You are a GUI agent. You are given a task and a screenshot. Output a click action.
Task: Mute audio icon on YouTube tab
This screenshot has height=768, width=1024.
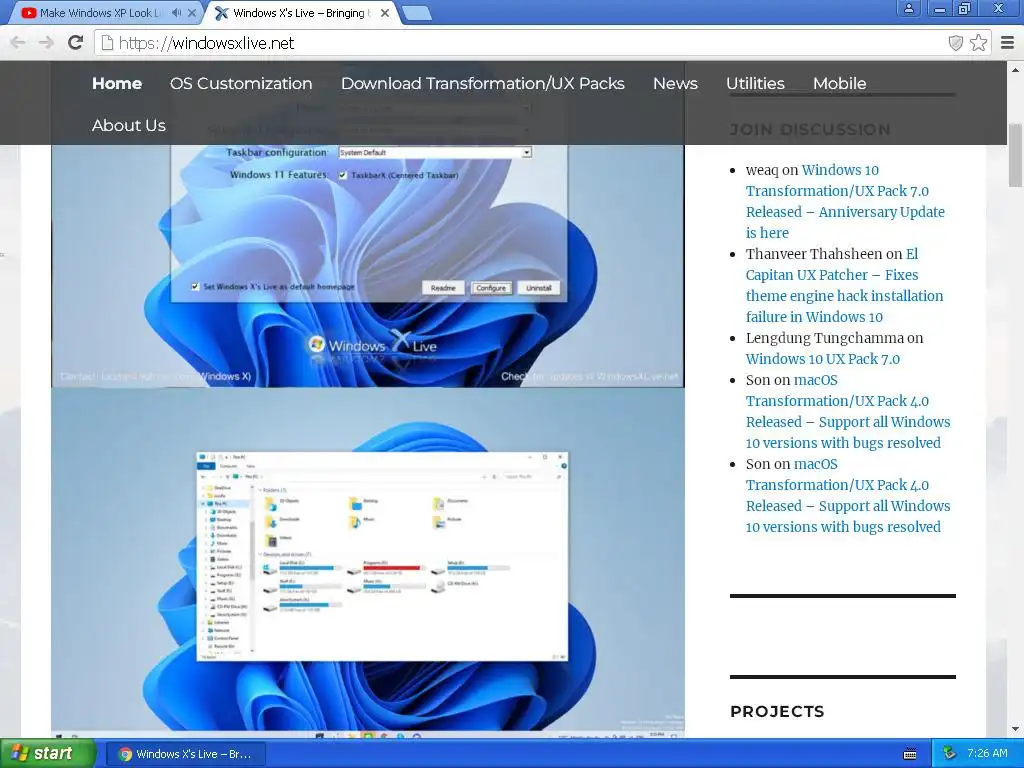(176, 12)
